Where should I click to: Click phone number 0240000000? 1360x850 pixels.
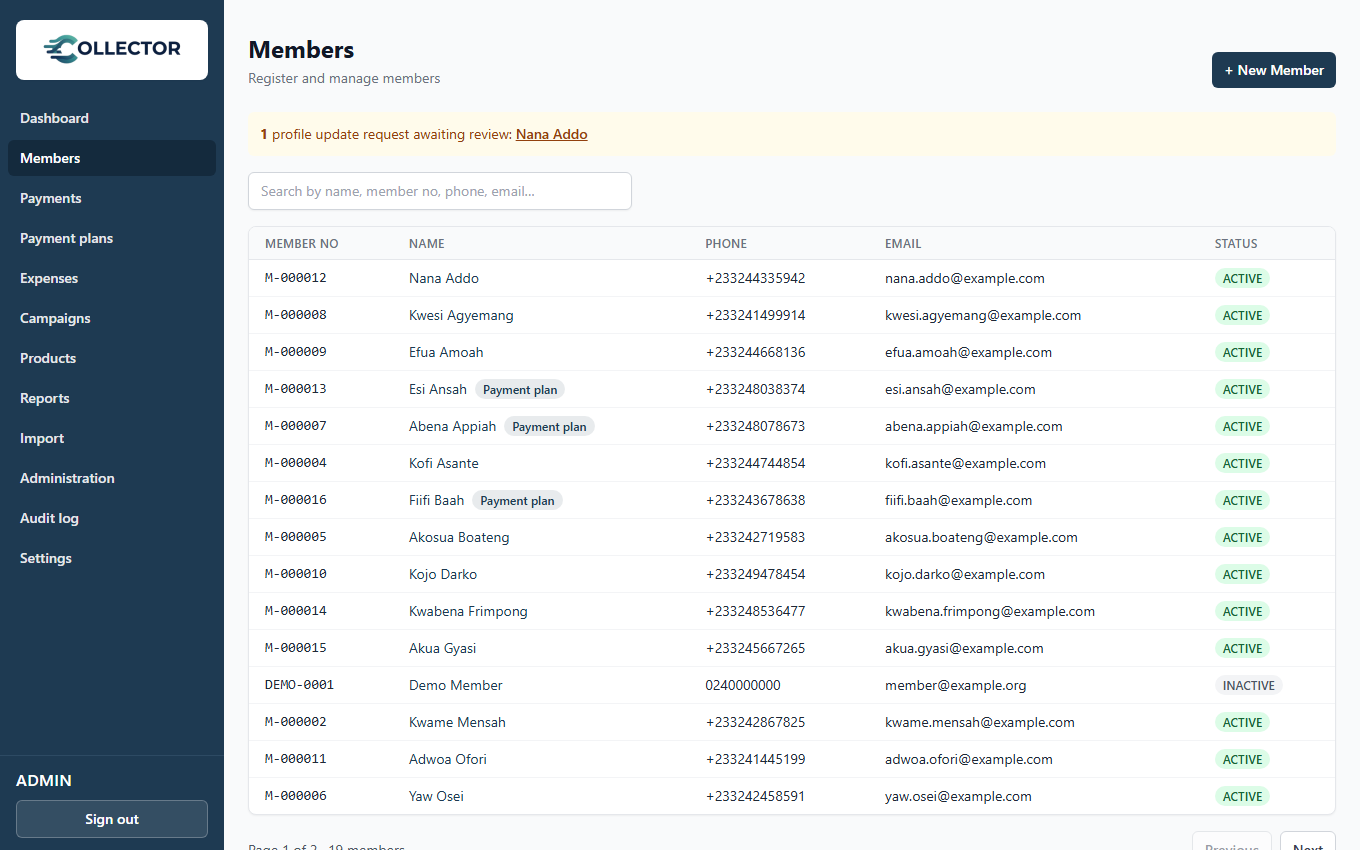tap(743, 685)
